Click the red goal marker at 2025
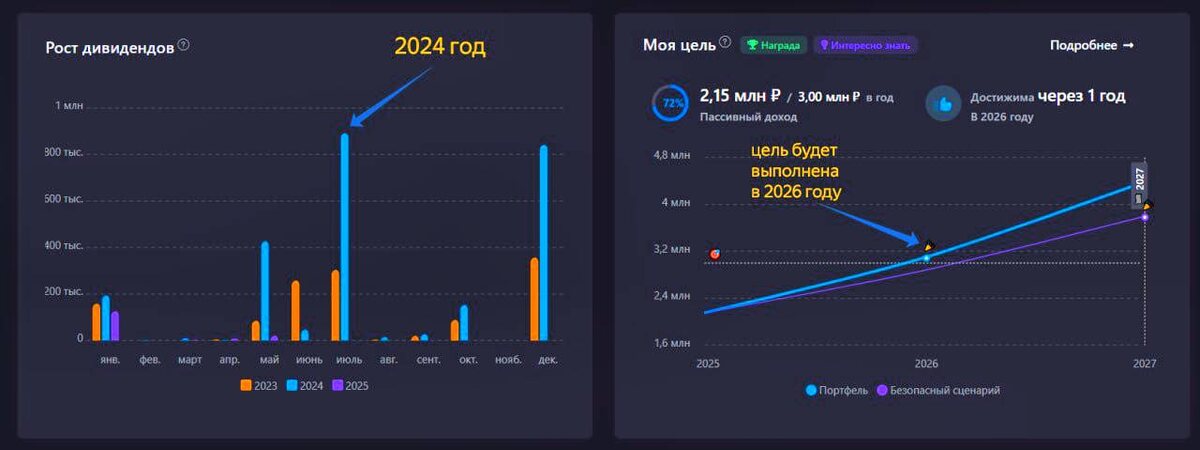Viewport: 1200px width, 450px height. pyautogui.click(x=714, y=254)
